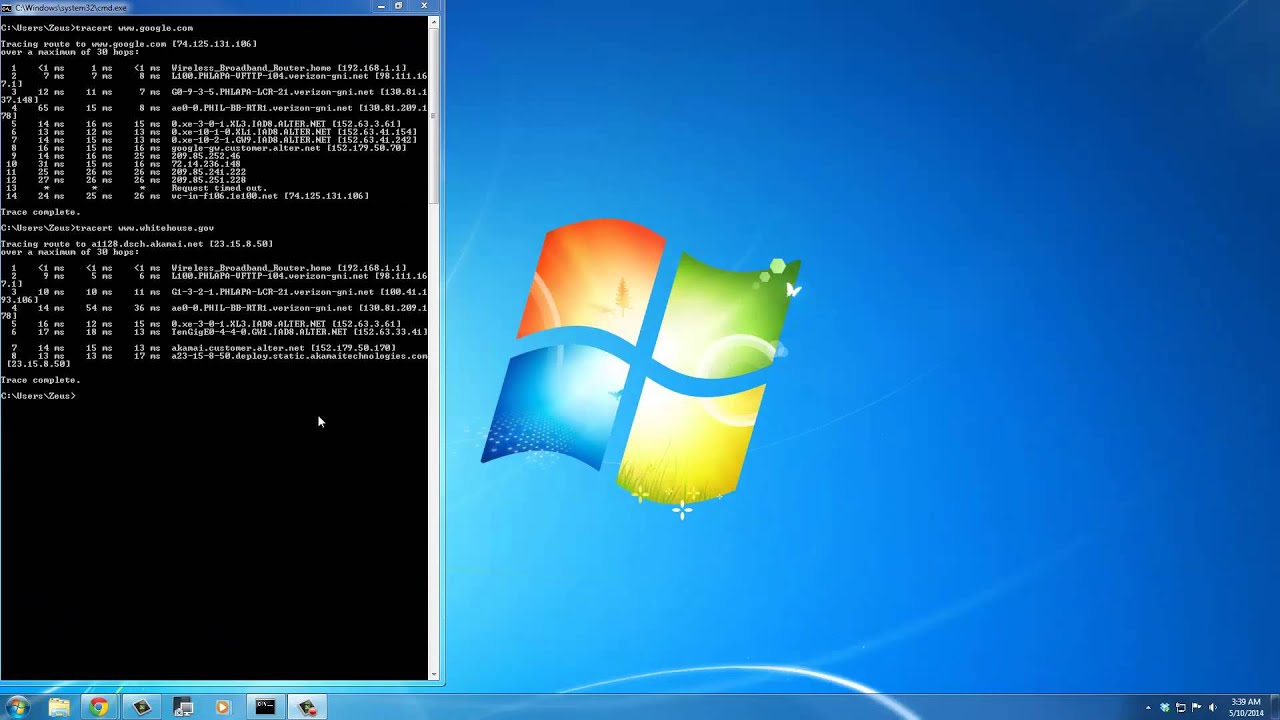
Task: Open the Action Center flag icon
Action: (1196, 708)
